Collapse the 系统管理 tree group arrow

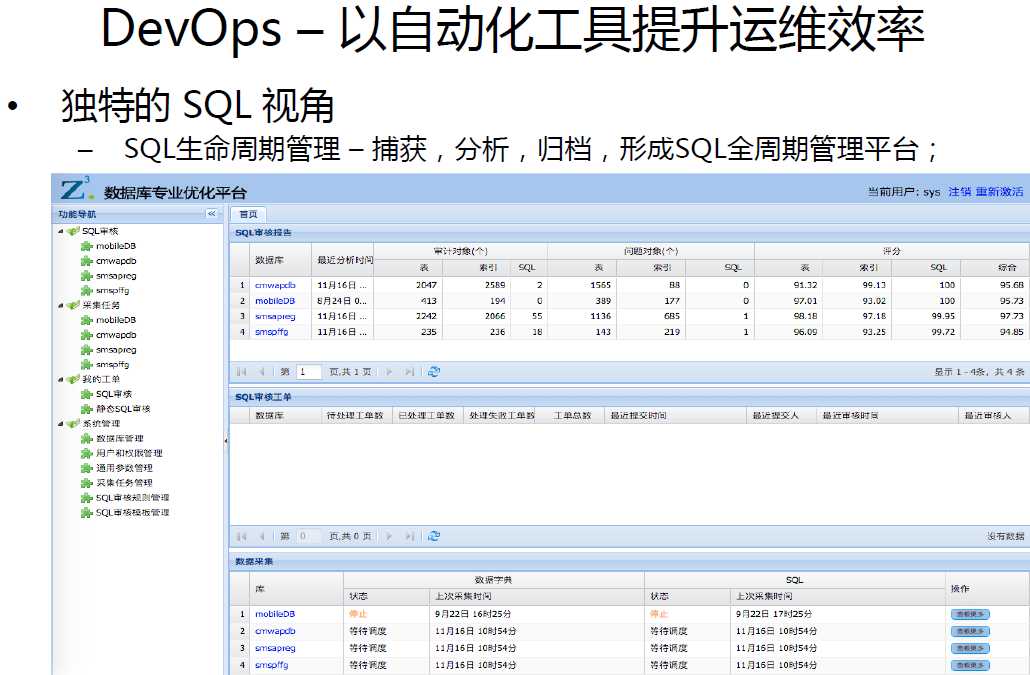tap(60, 424)
